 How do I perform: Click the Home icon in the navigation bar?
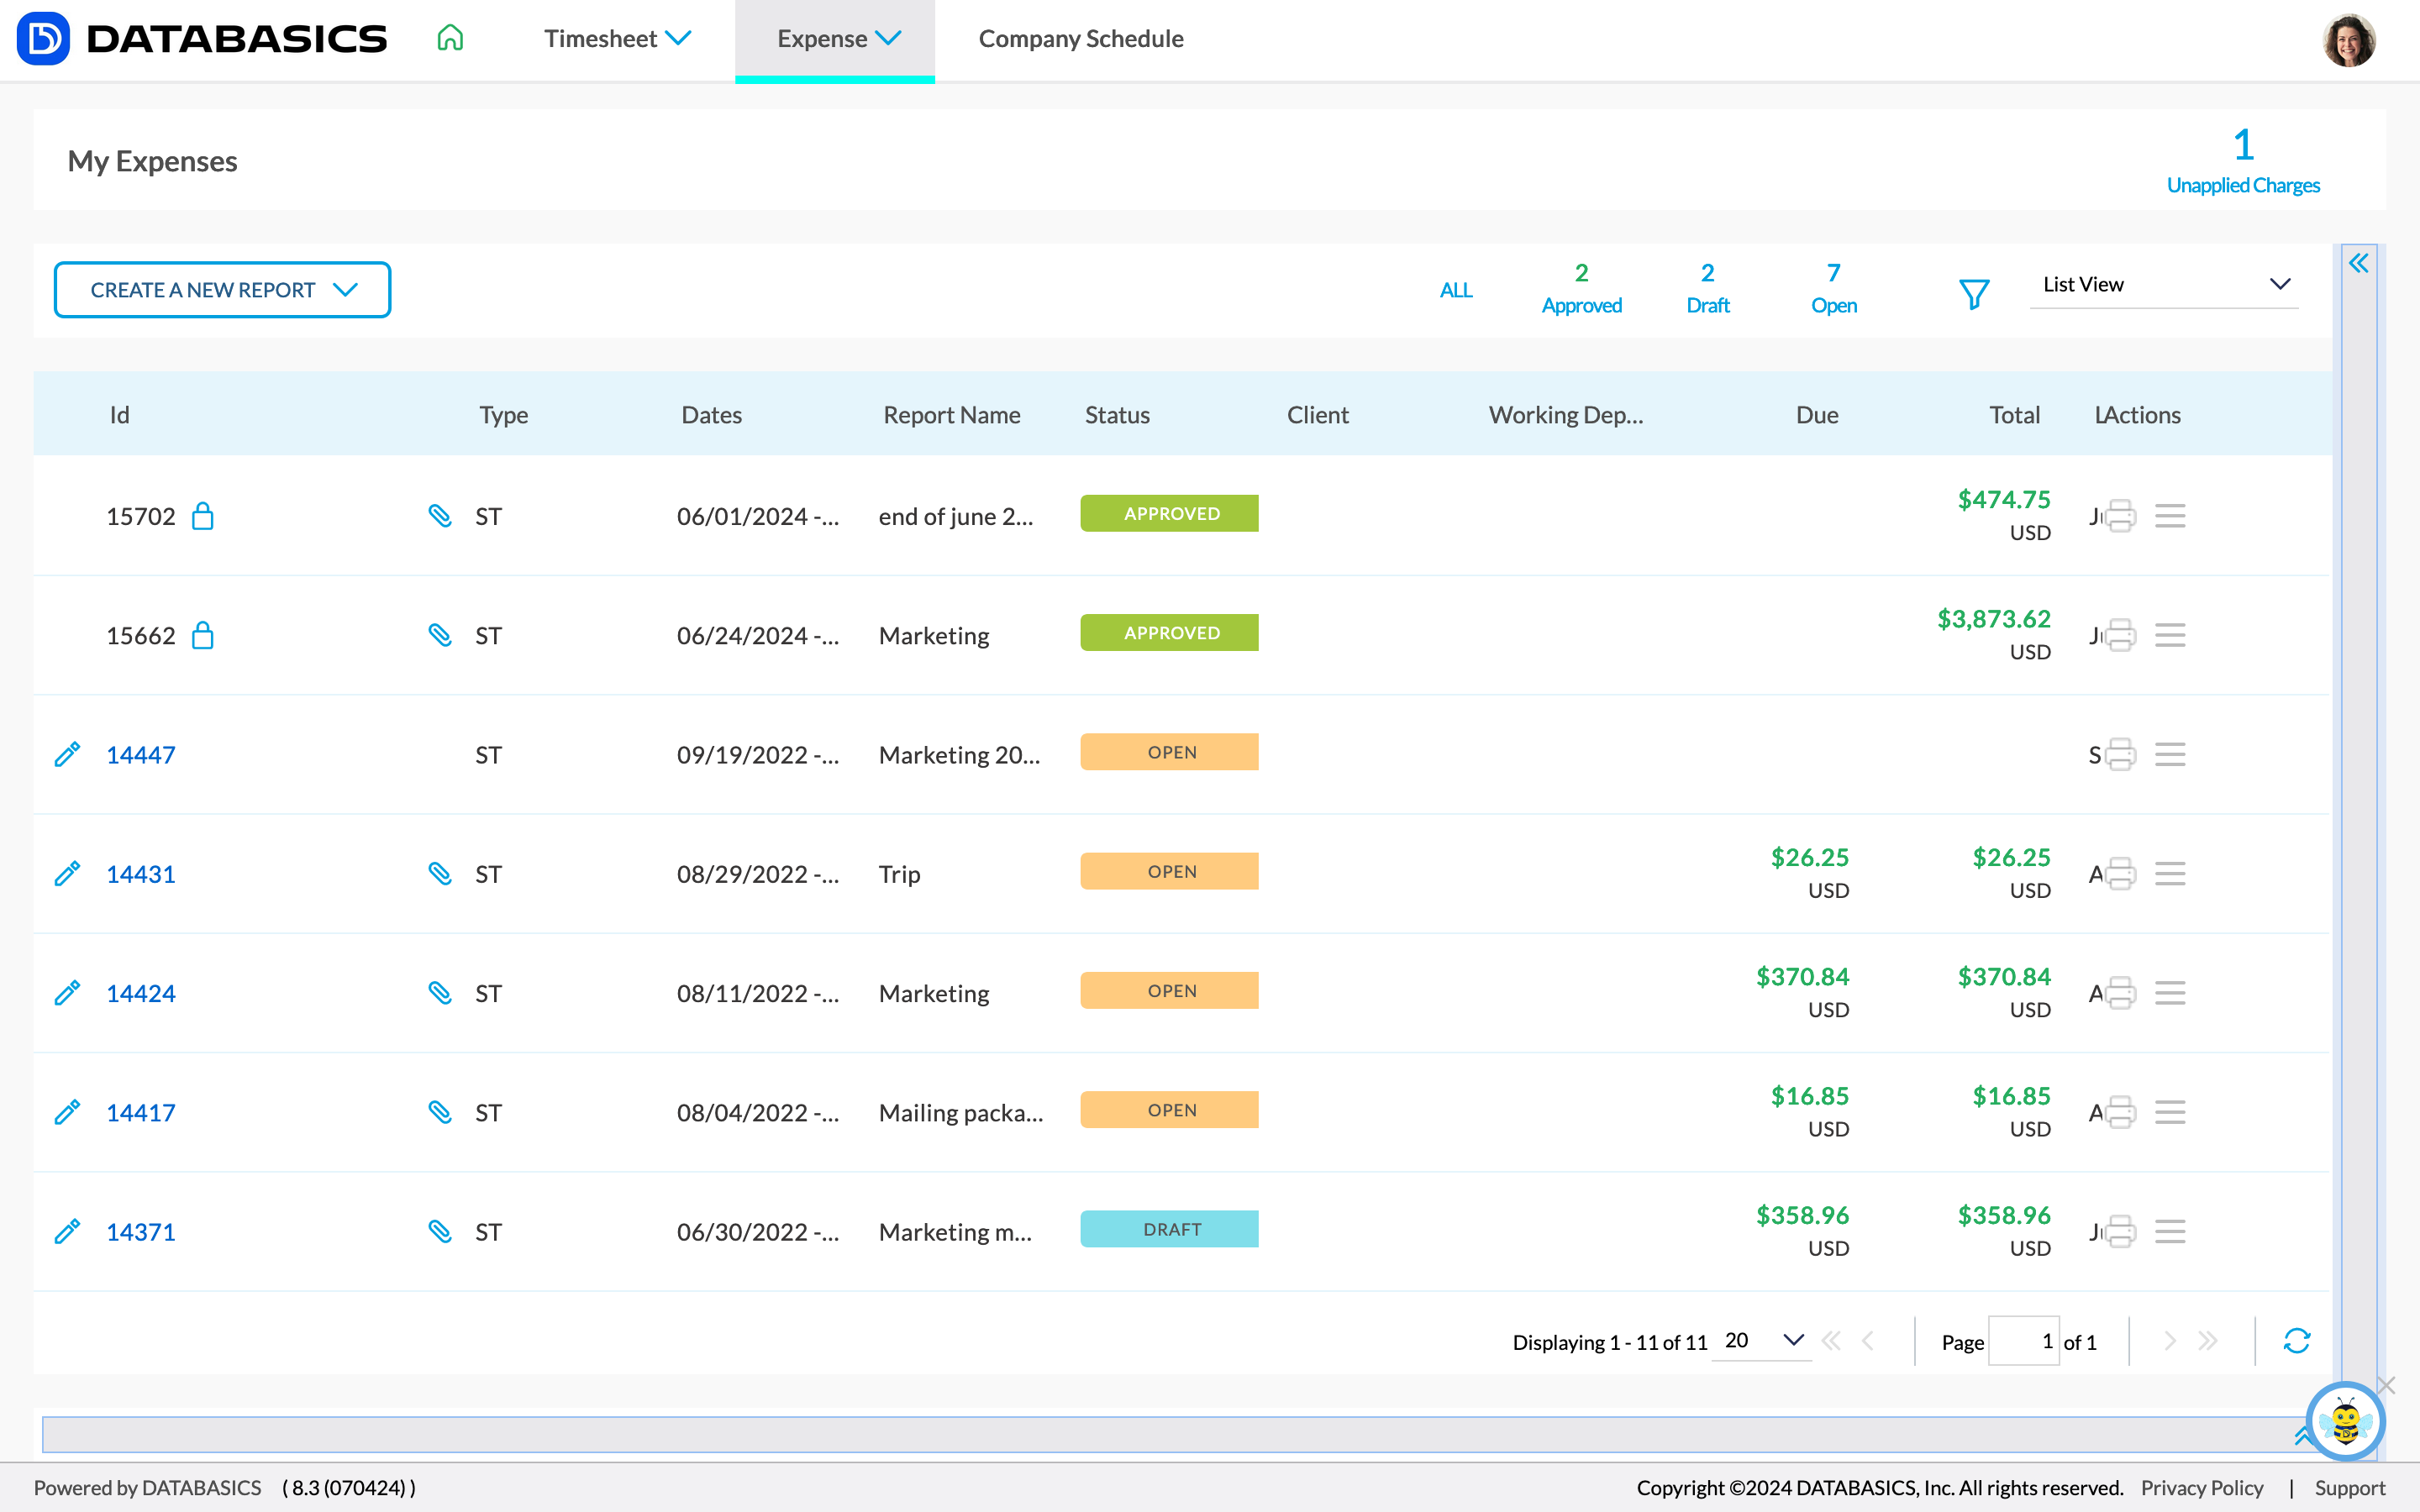(x=449, y=38)
